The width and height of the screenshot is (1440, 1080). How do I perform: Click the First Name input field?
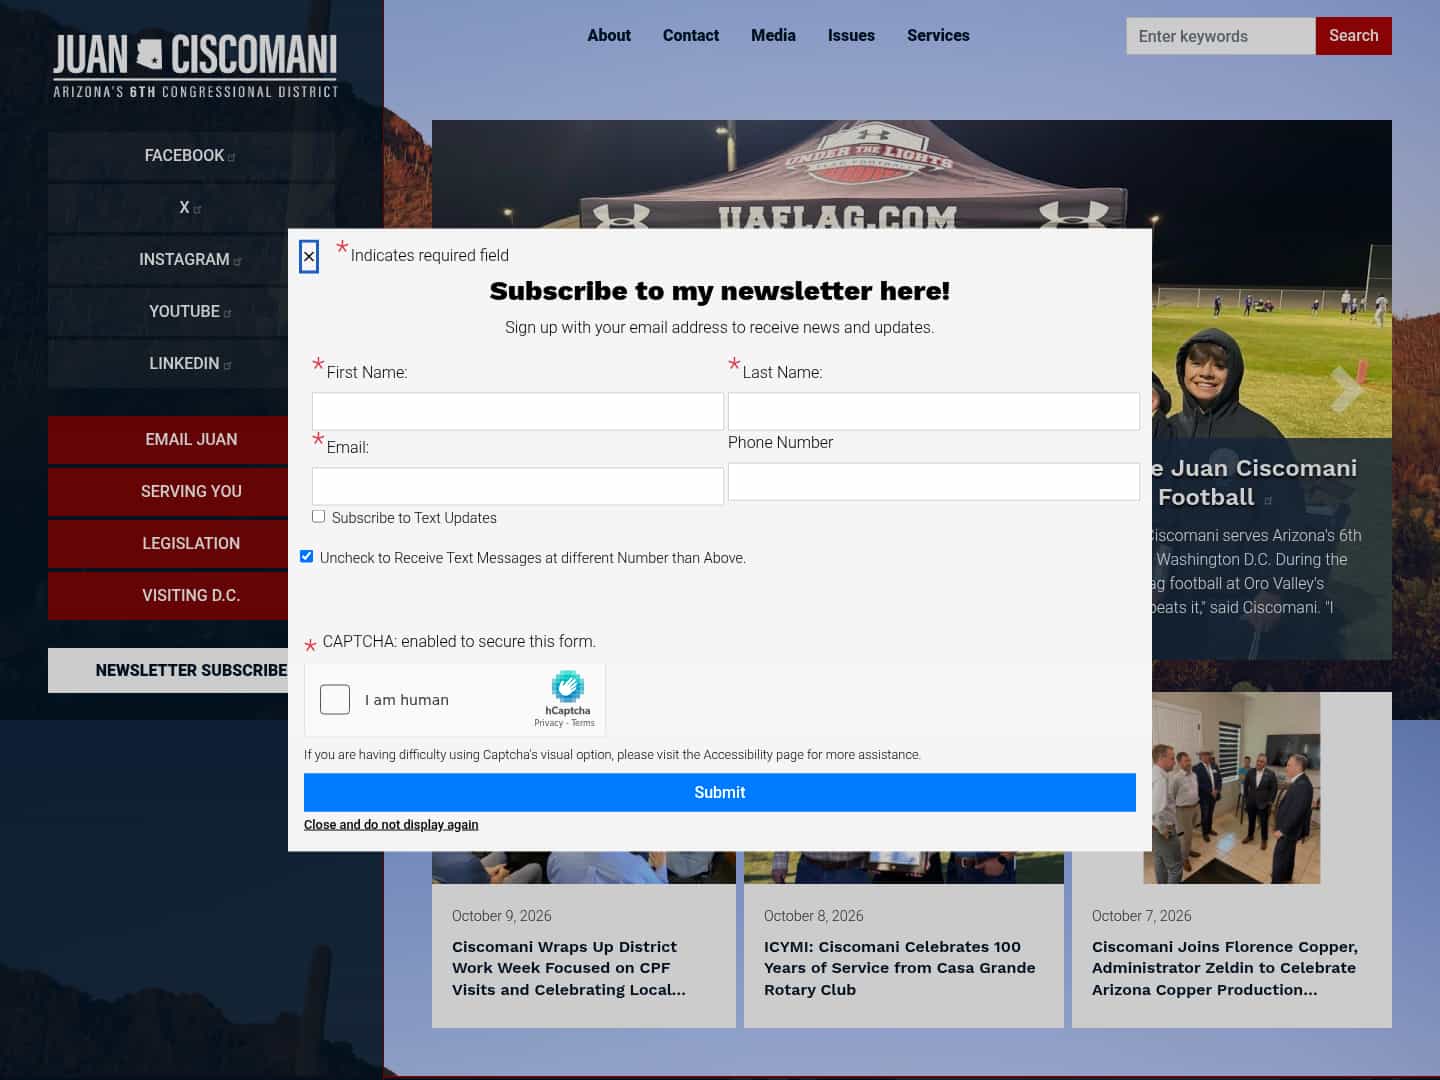(518, 411)
